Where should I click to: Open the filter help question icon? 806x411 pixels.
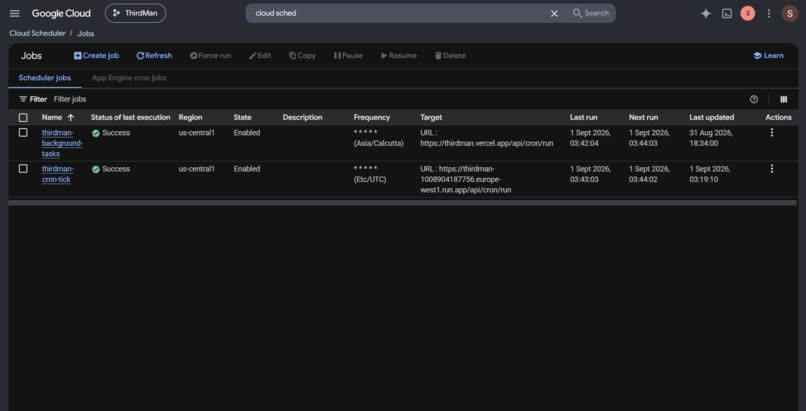[754, 99]
